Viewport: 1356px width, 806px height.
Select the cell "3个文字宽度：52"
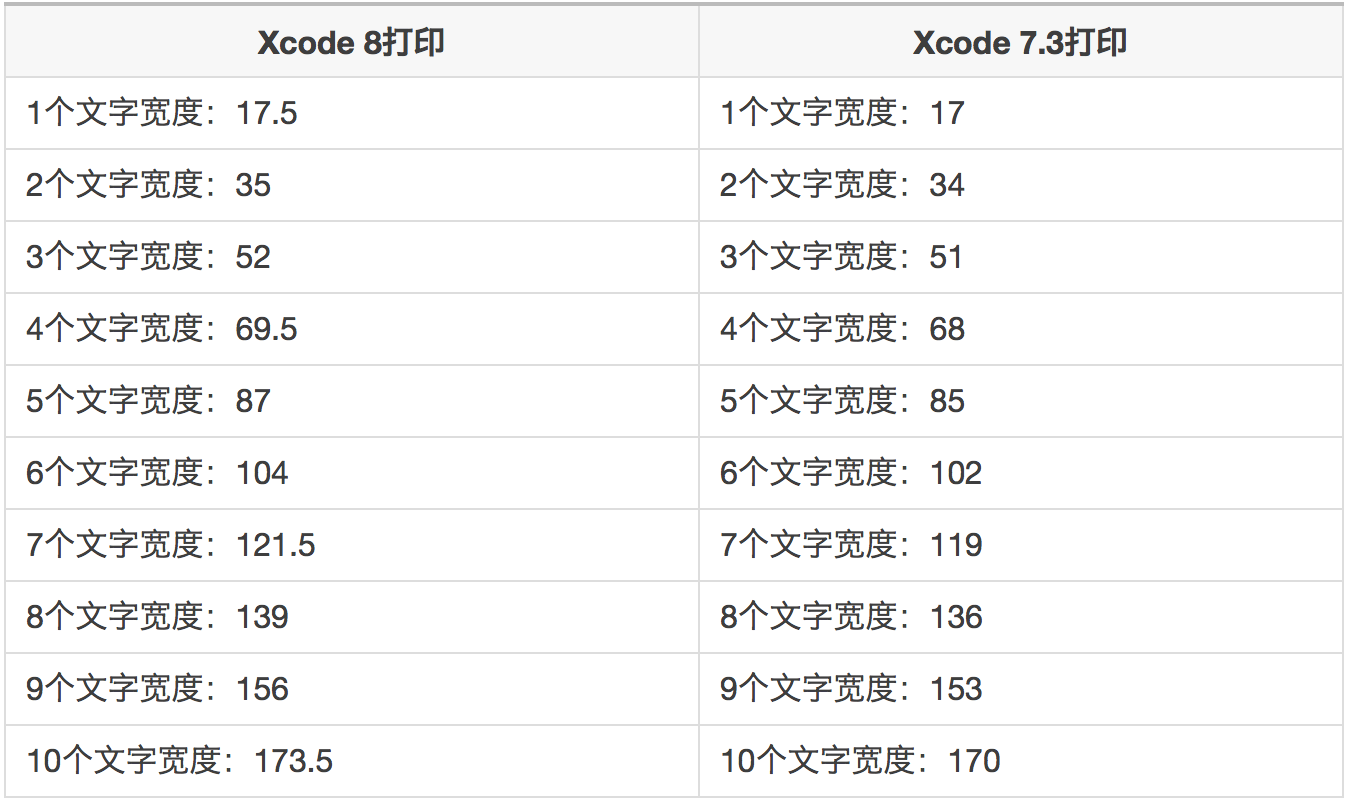(x=149, y=257)
